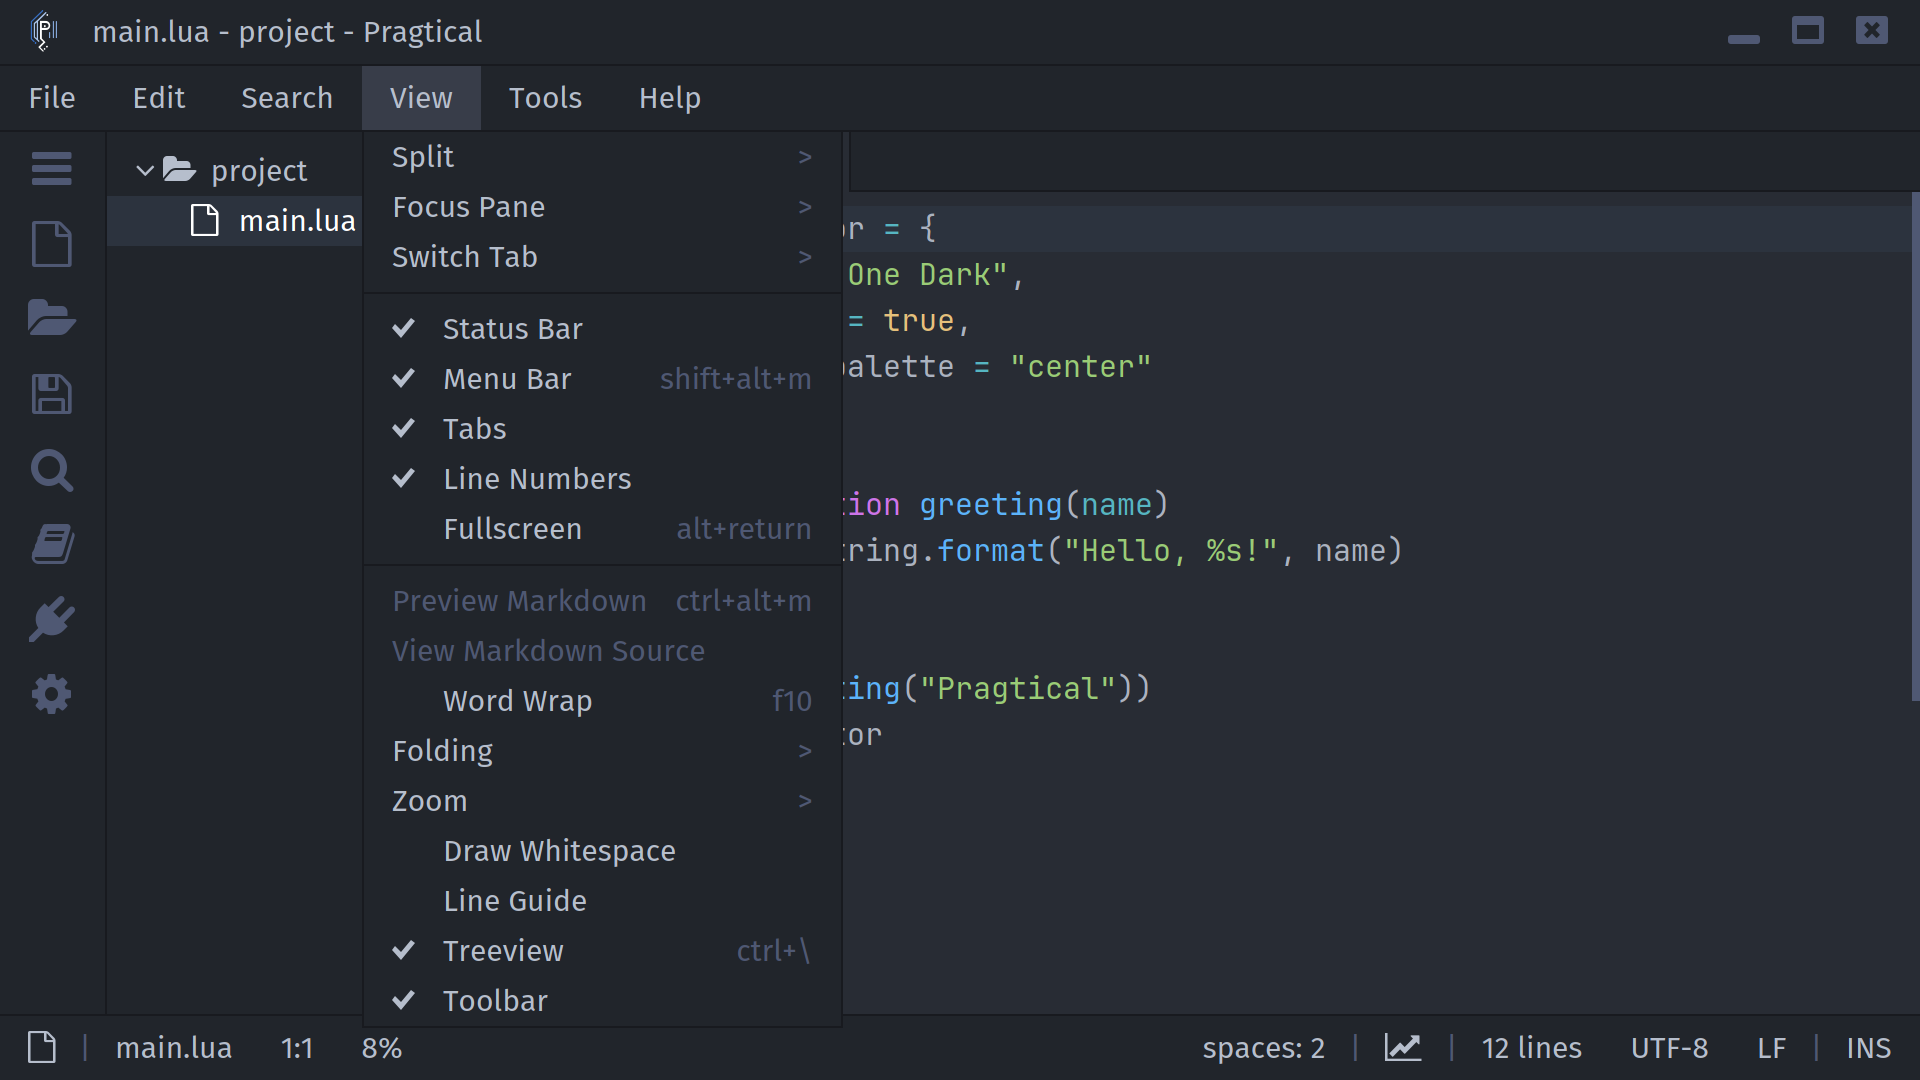Enable Draw Whitespace option

pos(602,851)
